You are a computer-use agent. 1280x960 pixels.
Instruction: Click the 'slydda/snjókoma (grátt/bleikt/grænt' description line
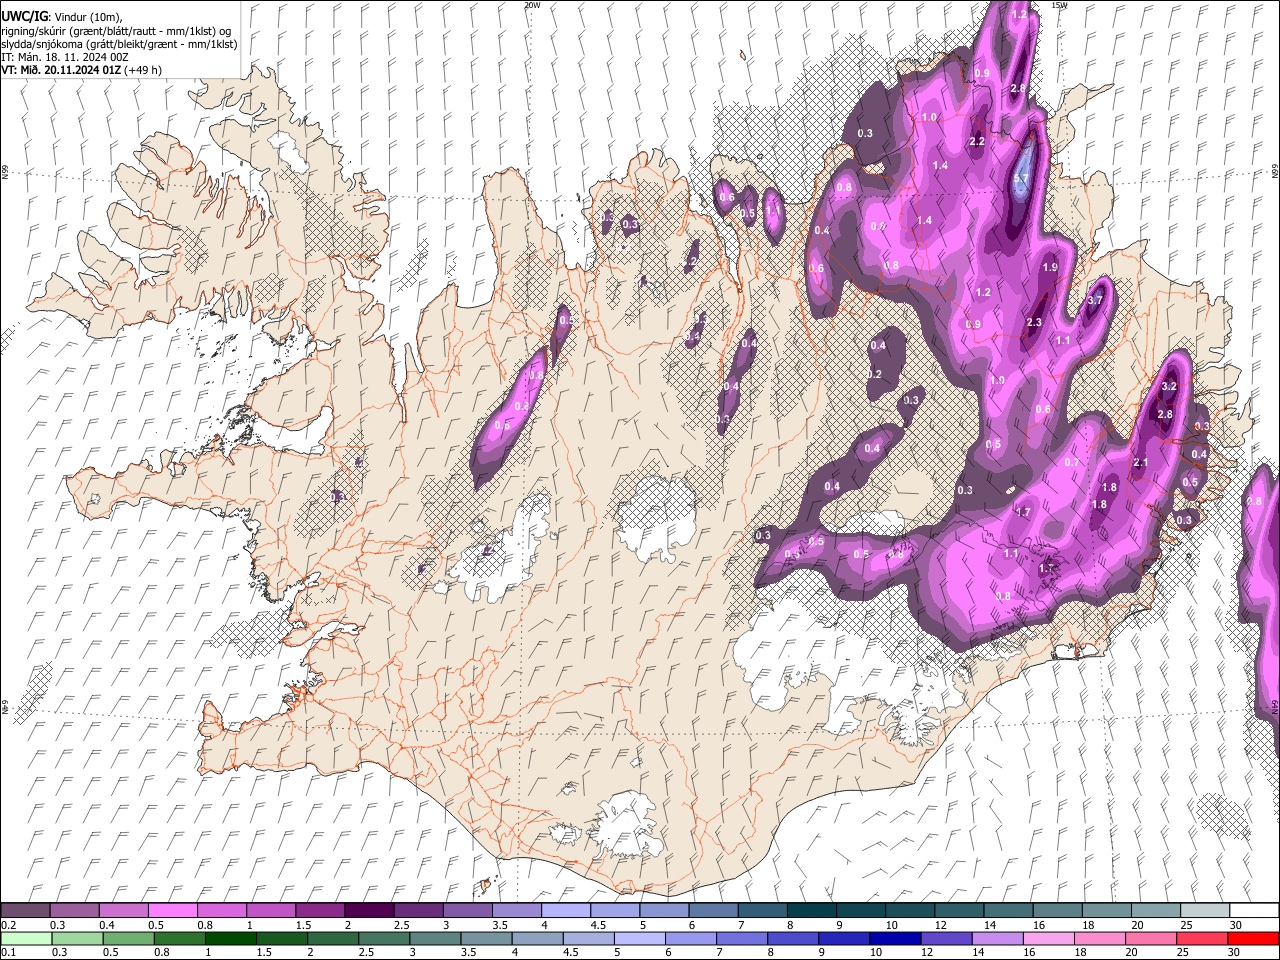point(119,44)
